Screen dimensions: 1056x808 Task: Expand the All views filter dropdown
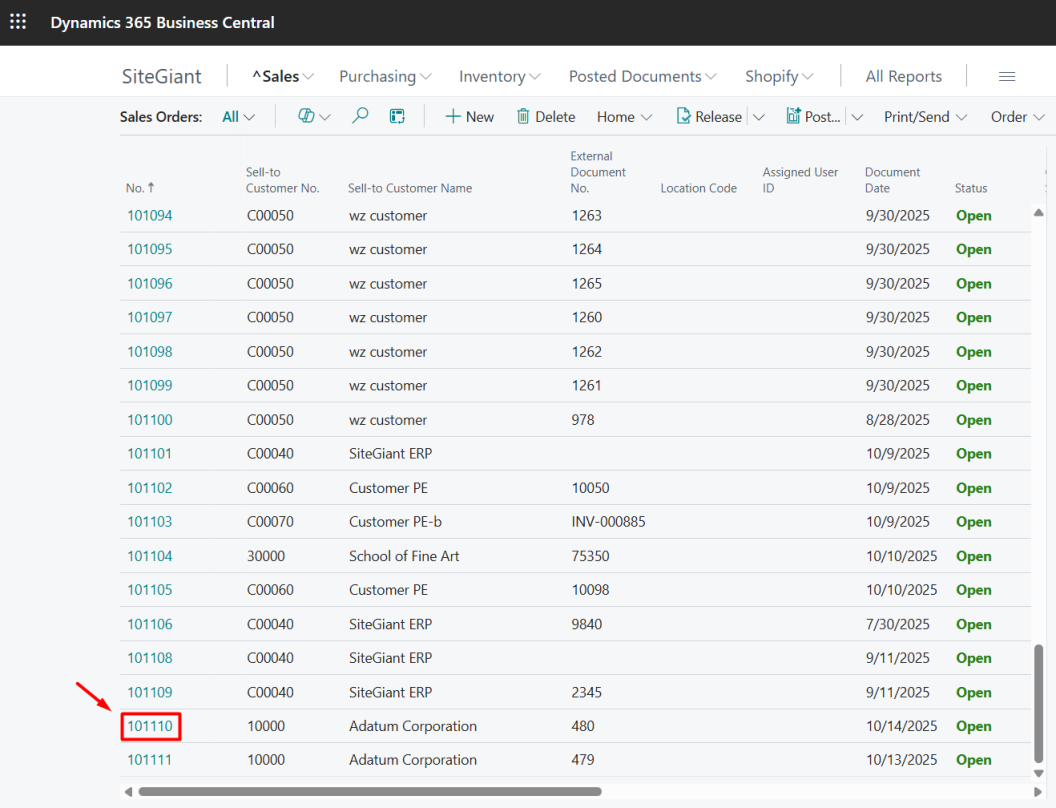point(238,117)
